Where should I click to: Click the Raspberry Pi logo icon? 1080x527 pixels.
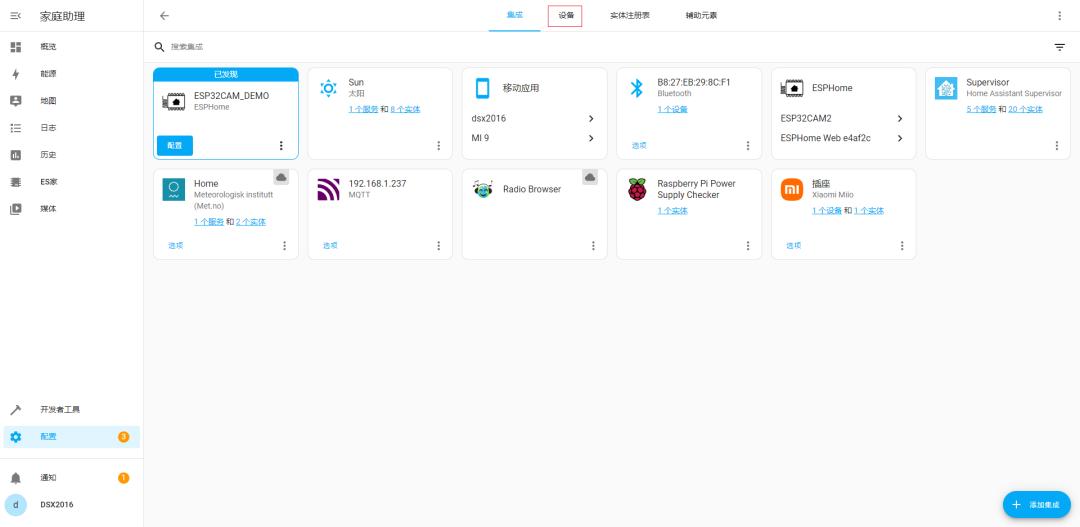pyautogui.click(x=637, y=189)
